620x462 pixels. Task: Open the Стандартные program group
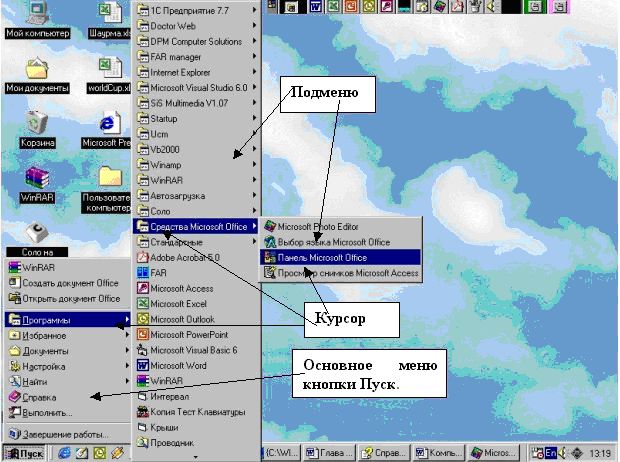[x=196, y=242]
